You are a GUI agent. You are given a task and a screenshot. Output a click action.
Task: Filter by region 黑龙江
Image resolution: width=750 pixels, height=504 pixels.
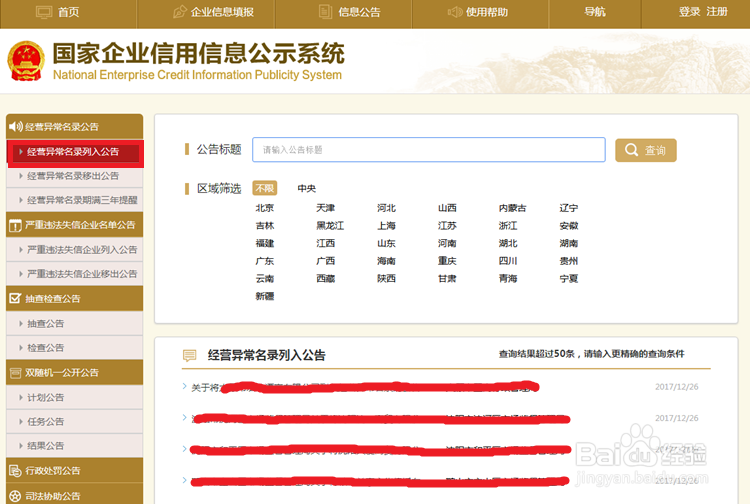pyautogui.click(x=330, y=226)
